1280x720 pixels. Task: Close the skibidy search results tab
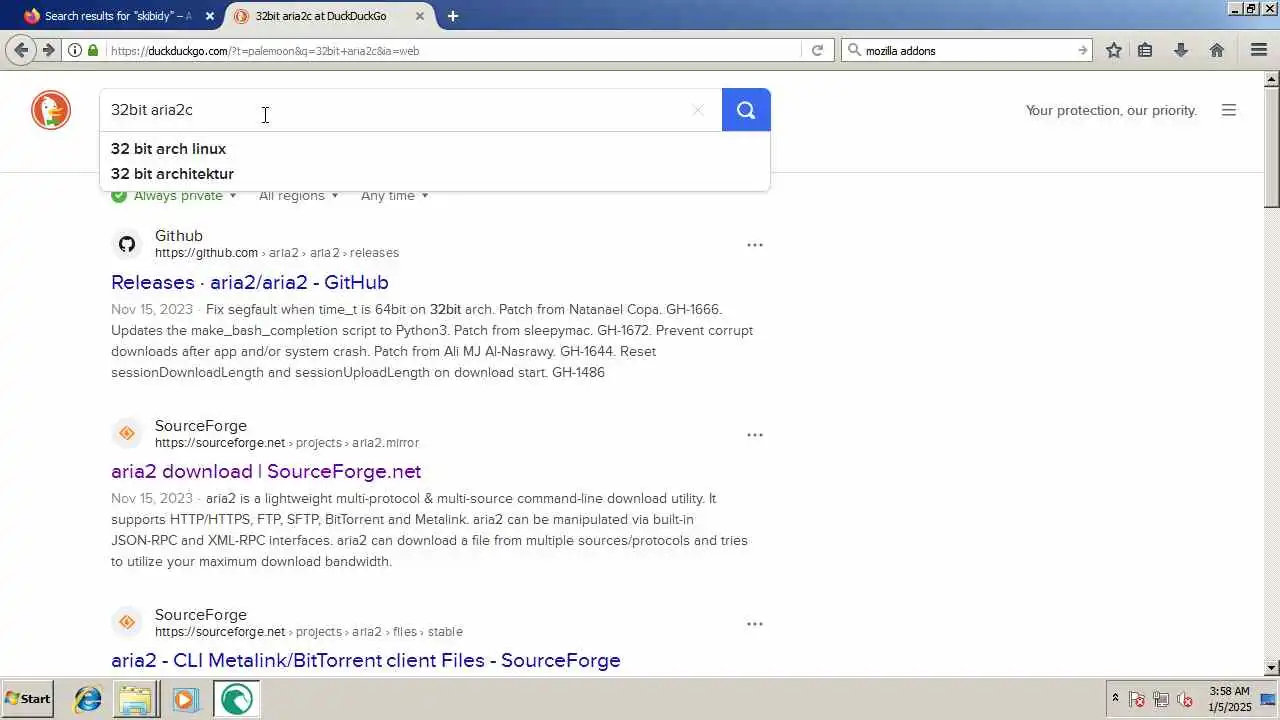click(209, 16)
